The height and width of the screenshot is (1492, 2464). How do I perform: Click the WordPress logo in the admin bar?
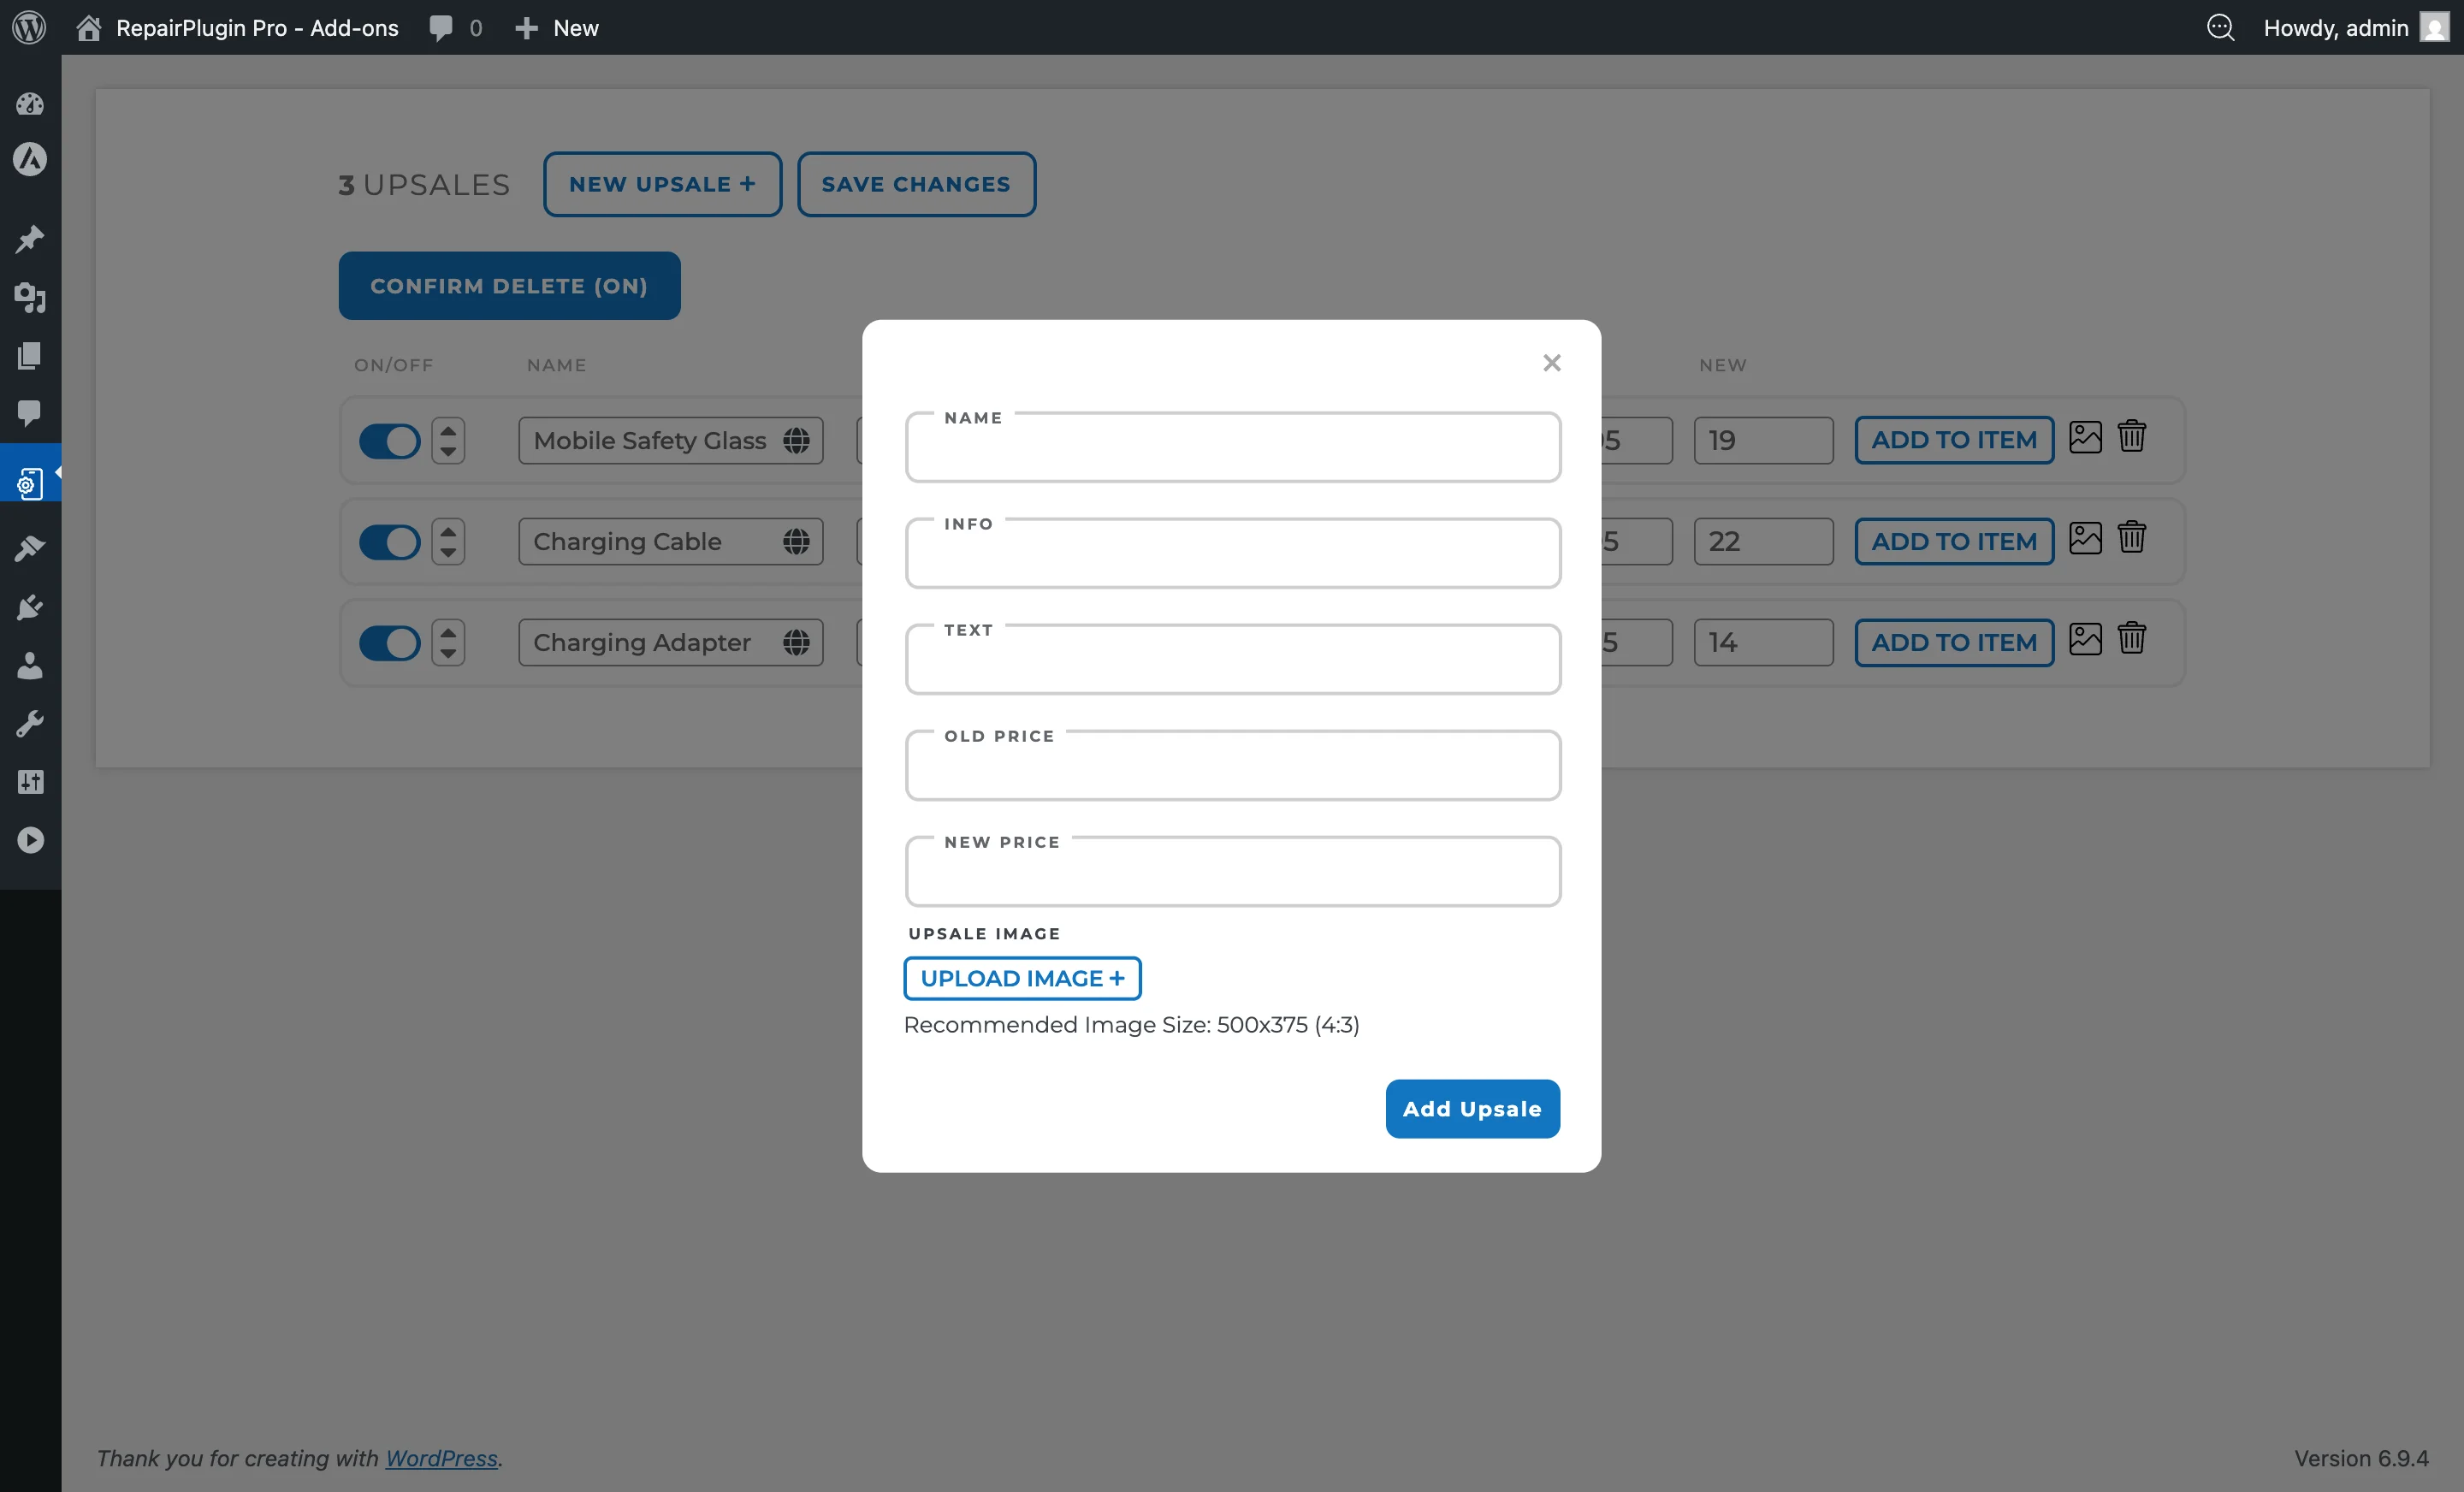pyautogui.click(x=29, y=27)
